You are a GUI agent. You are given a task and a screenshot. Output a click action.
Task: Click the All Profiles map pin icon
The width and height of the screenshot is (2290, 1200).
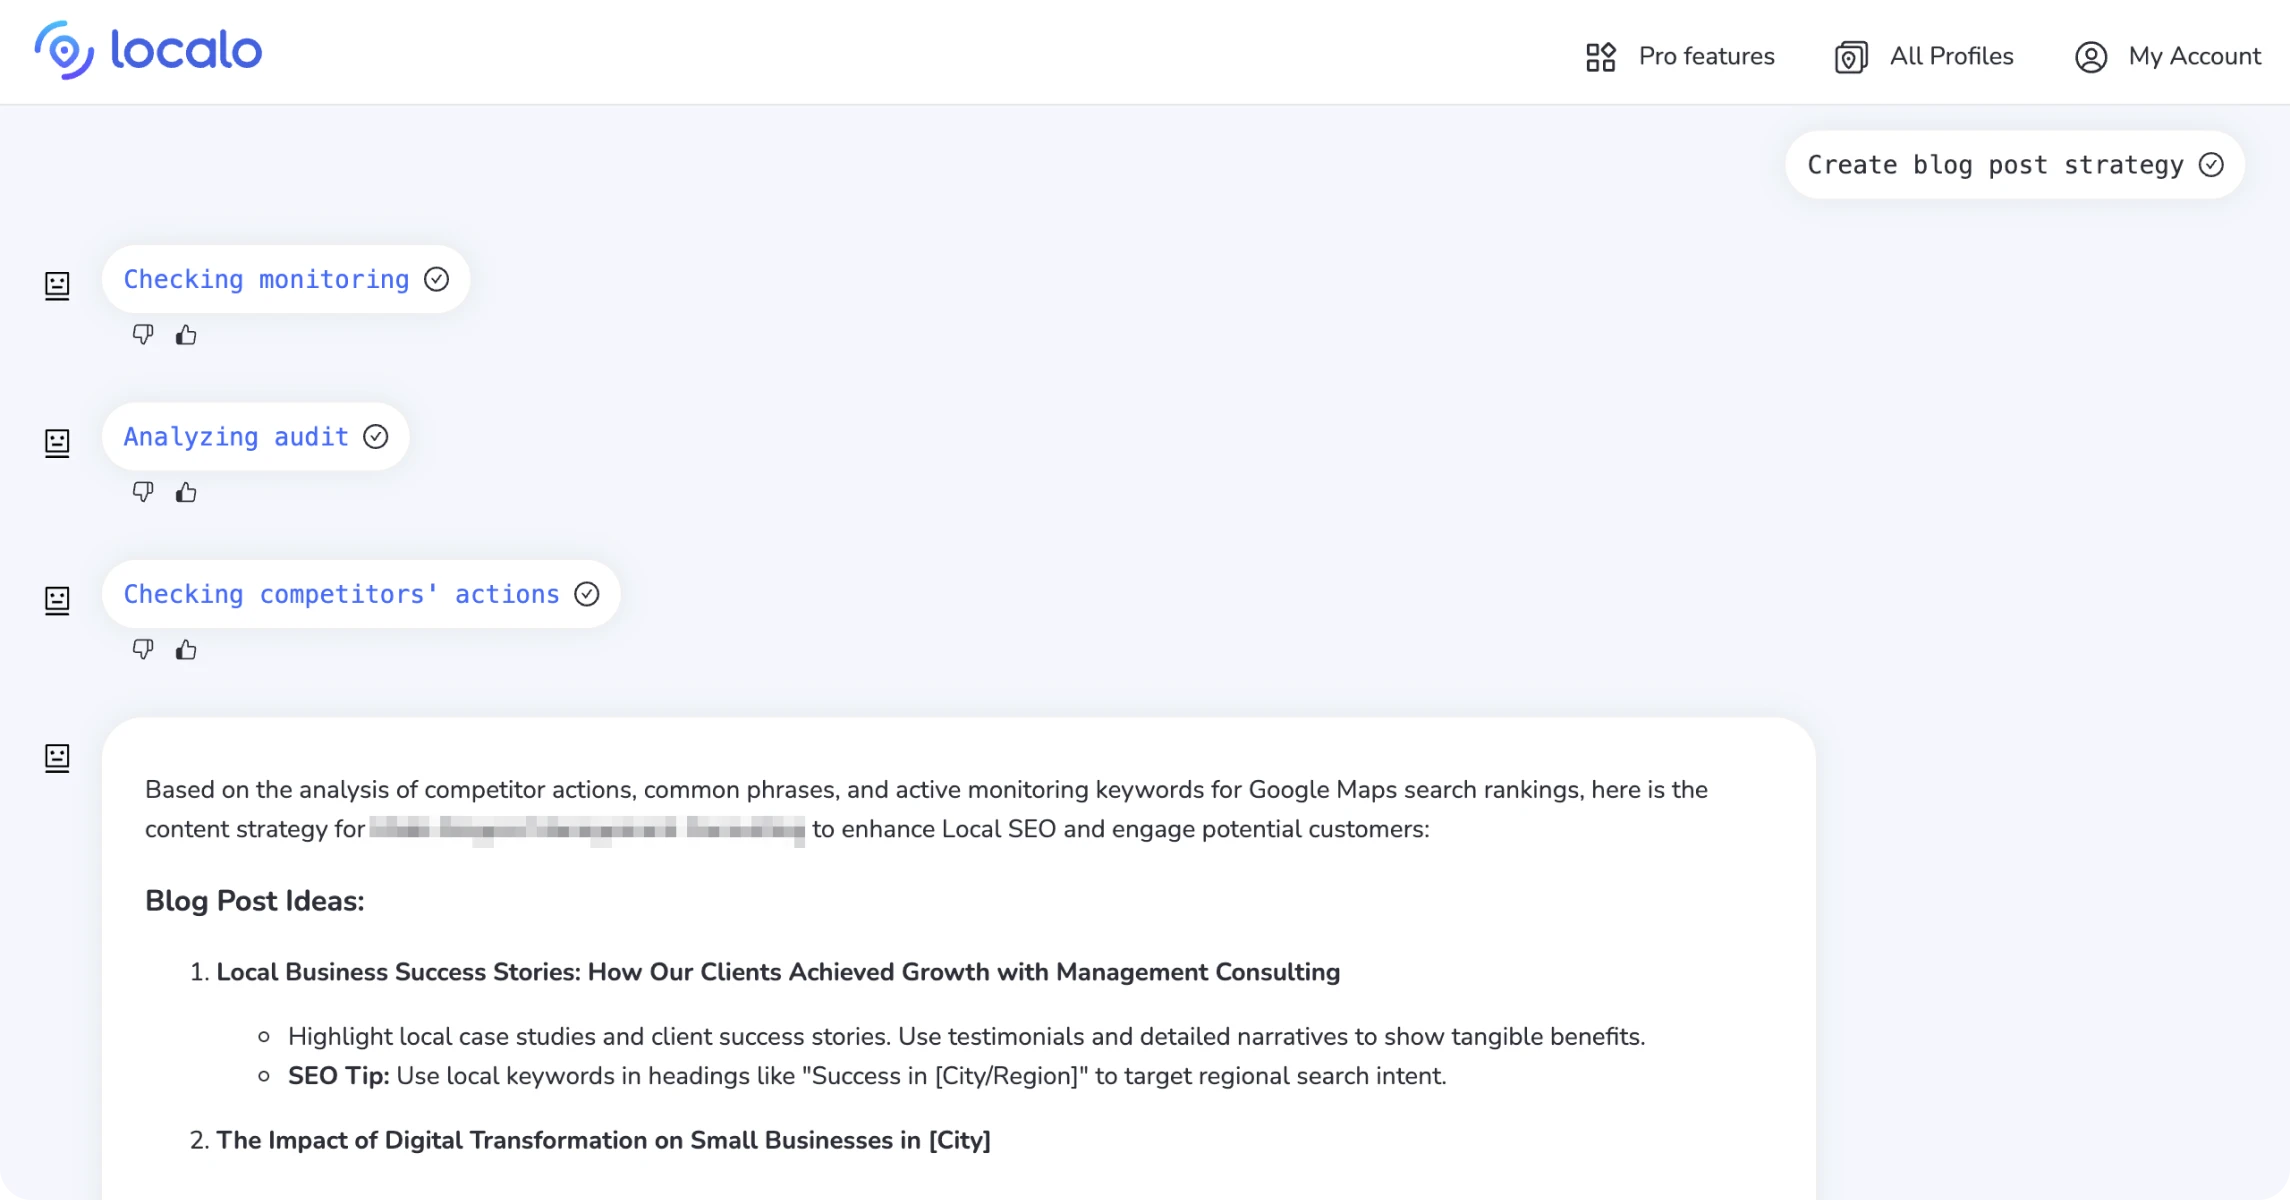coord(1850,57)
